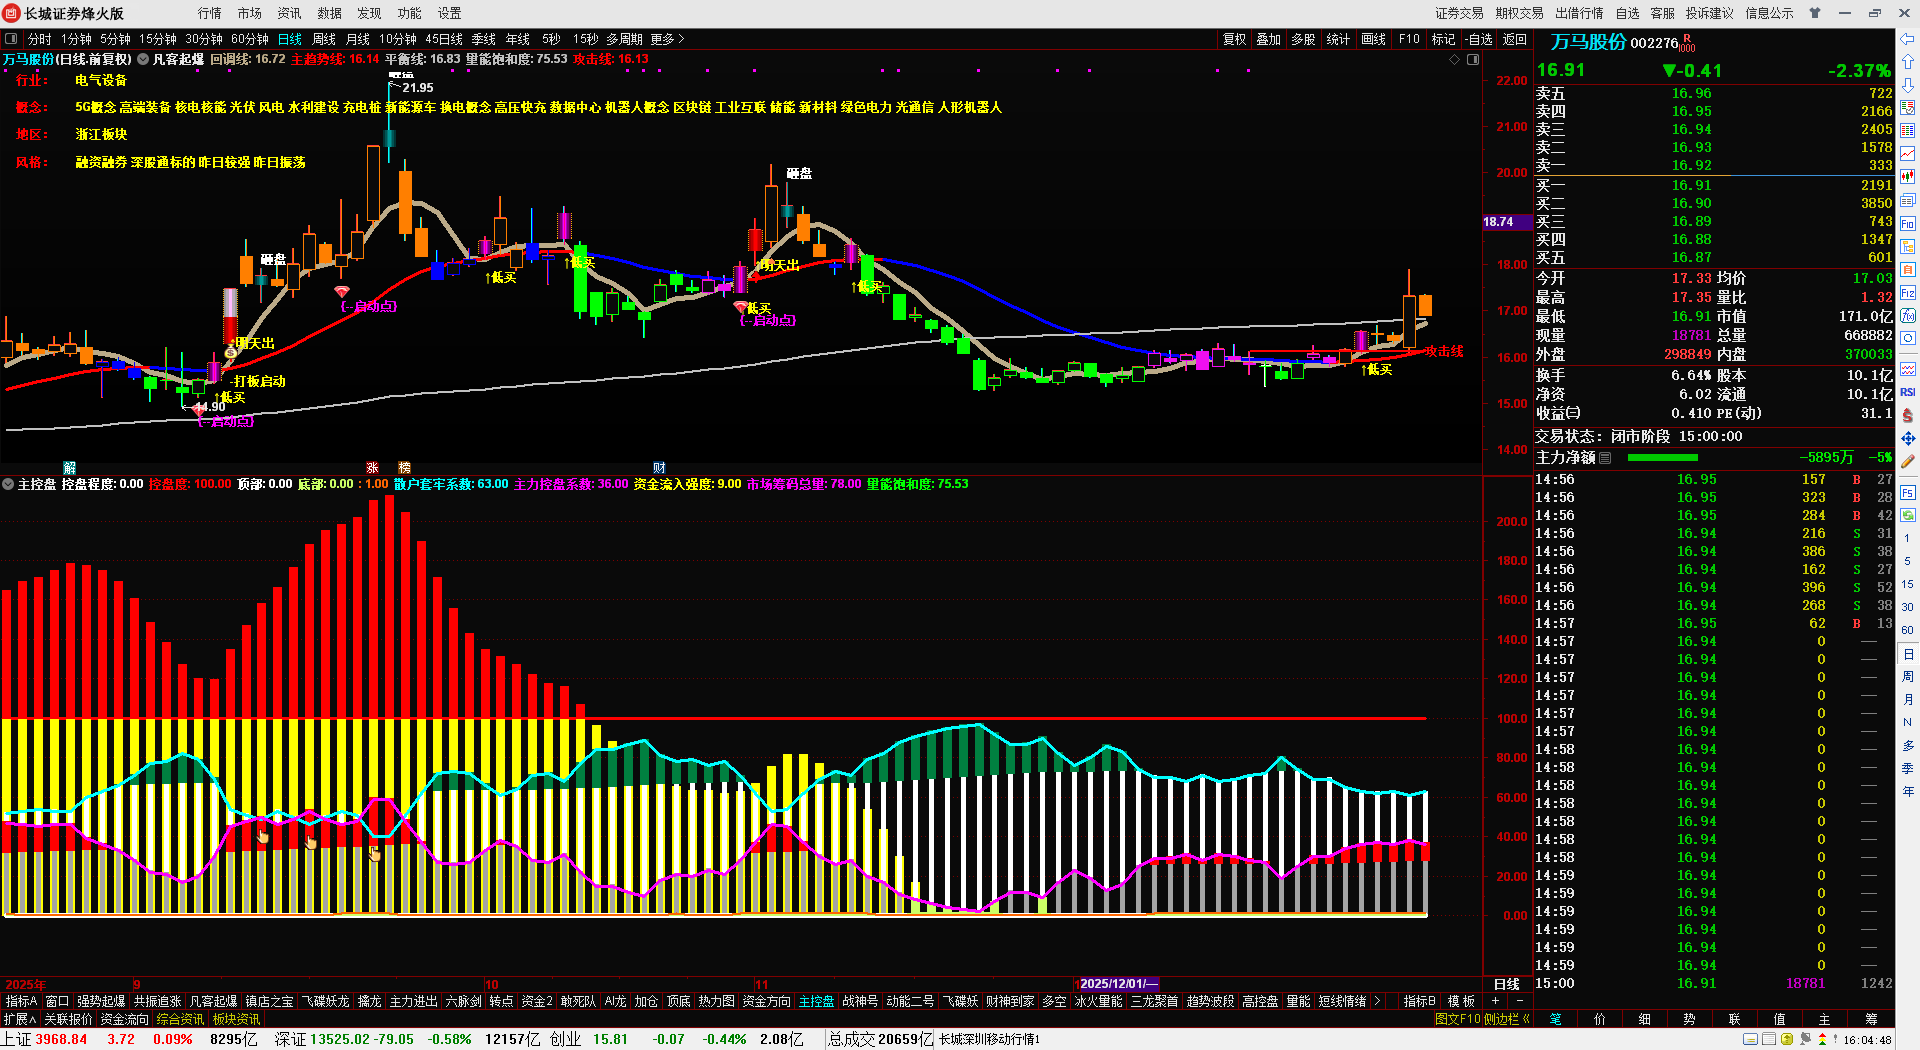
Task: Click the up arrow icon in right sidebar
Action: [x=1907, y=62]
